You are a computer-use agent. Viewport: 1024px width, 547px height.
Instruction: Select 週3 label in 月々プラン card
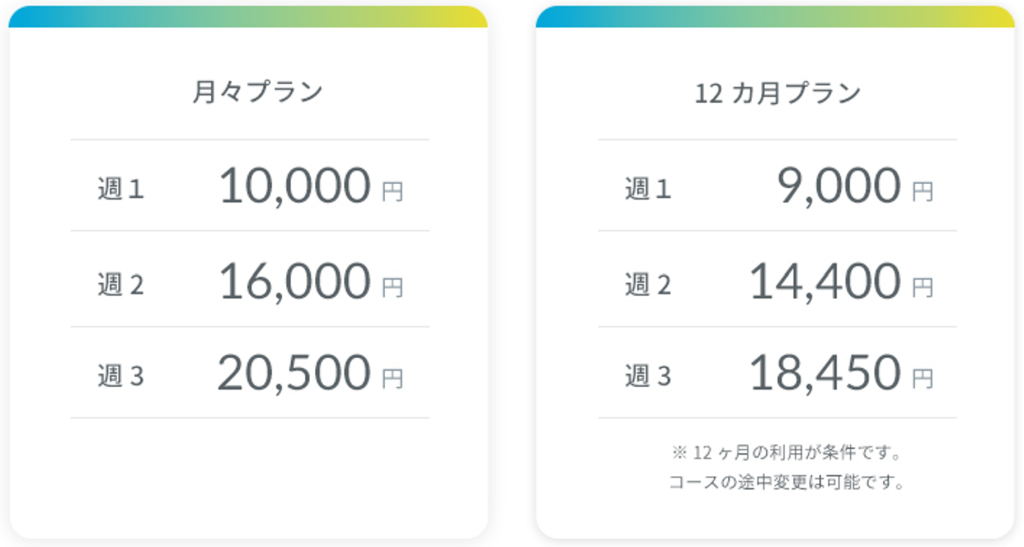[x=120, y=376]
